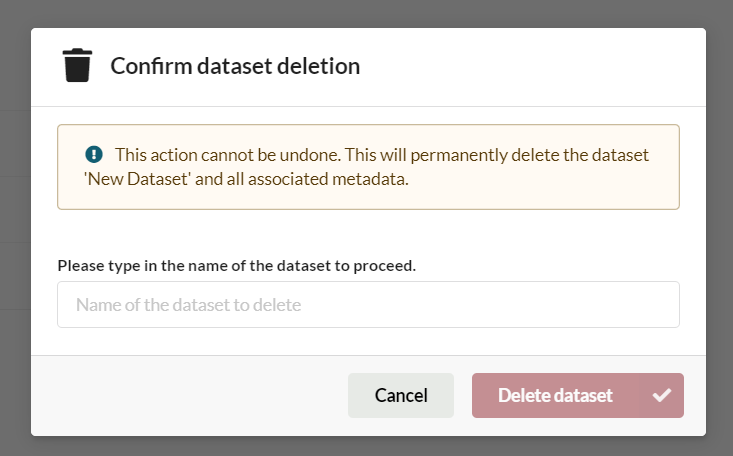Click the placeholder 'Name of the dataset to delete'
The image size is (733, 456).
[x=188, y=304]
